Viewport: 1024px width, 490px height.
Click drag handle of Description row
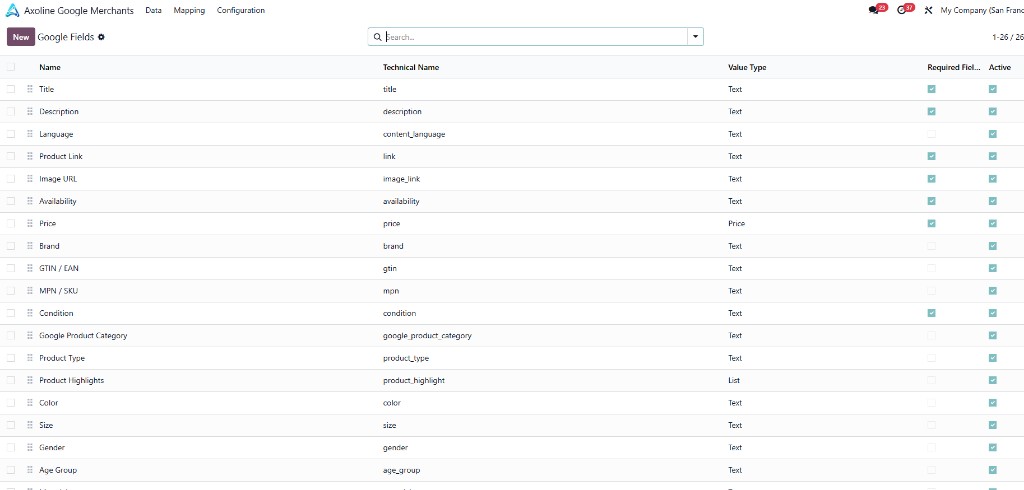[30, 112]
